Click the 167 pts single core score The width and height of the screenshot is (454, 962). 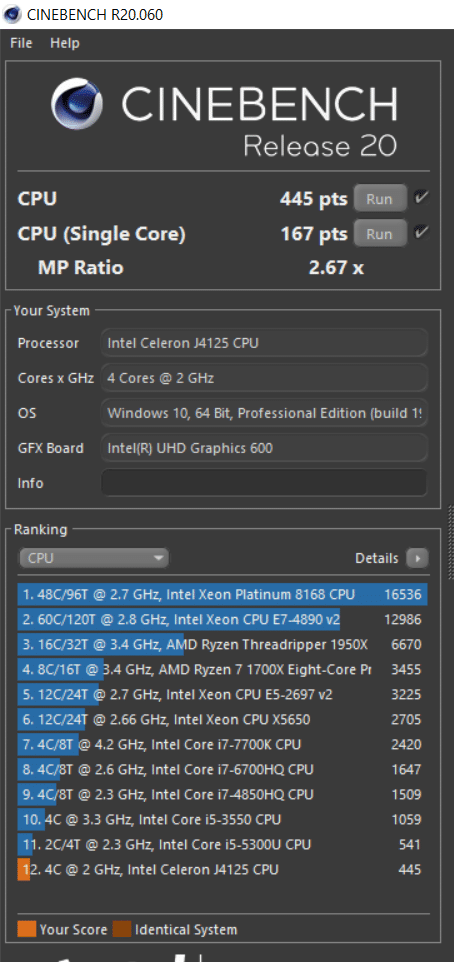[314, 234]
